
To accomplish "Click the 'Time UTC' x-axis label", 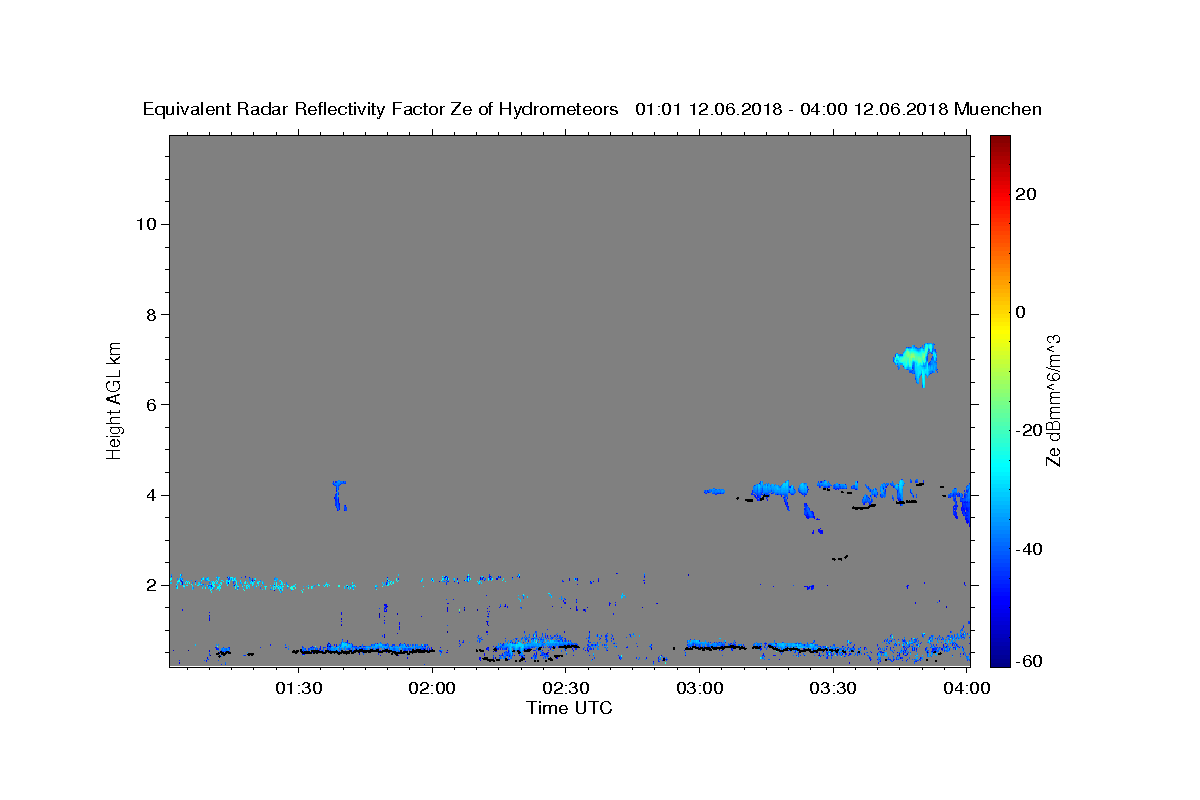I will (x=569, y=708).
